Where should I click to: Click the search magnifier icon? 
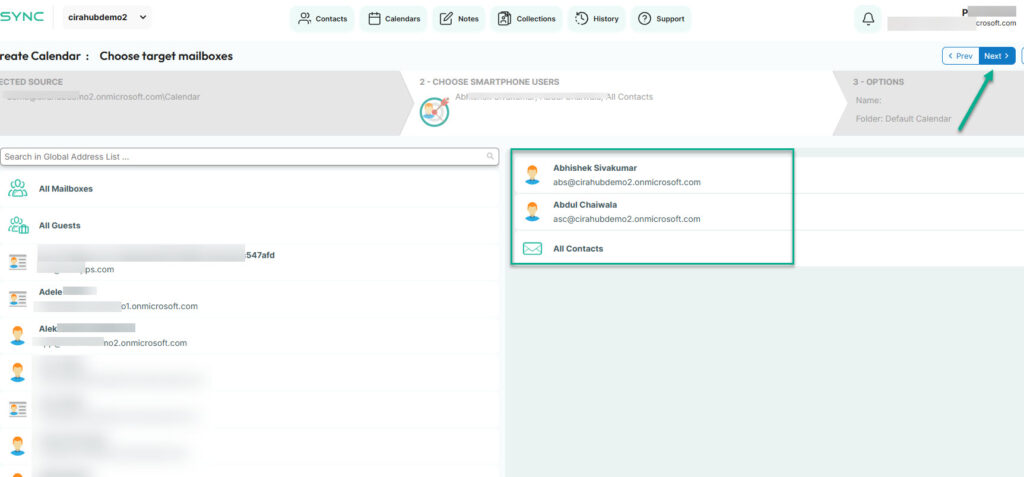pos(490,157)
